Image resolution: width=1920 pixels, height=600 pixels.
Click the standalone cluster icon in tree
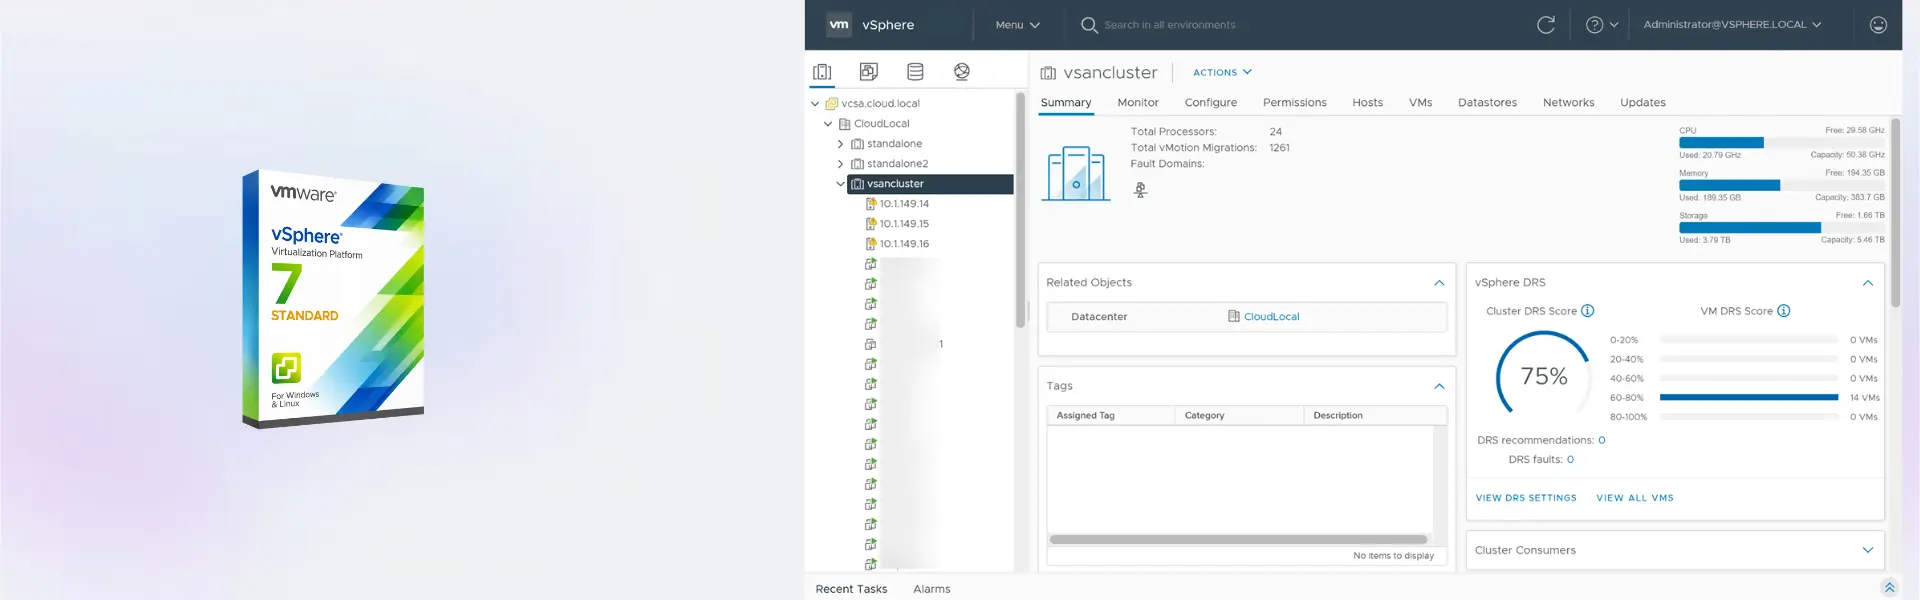click(x=857, y=144)
